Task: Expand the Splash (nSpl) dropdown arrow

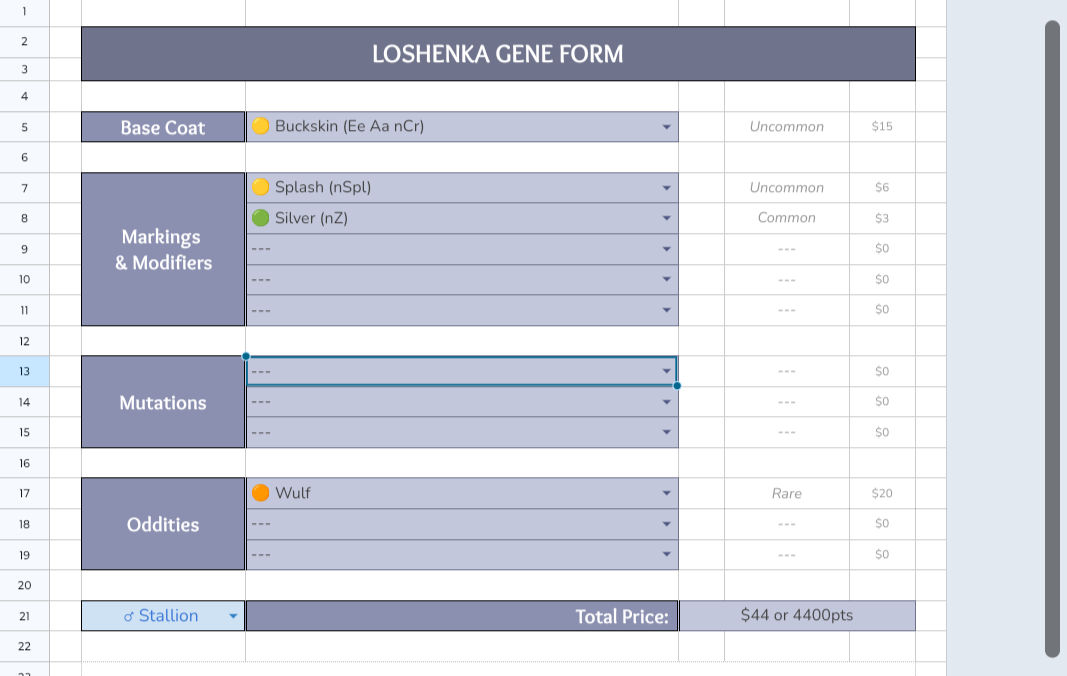Action: pyautogui.click(x=666, y=188)
